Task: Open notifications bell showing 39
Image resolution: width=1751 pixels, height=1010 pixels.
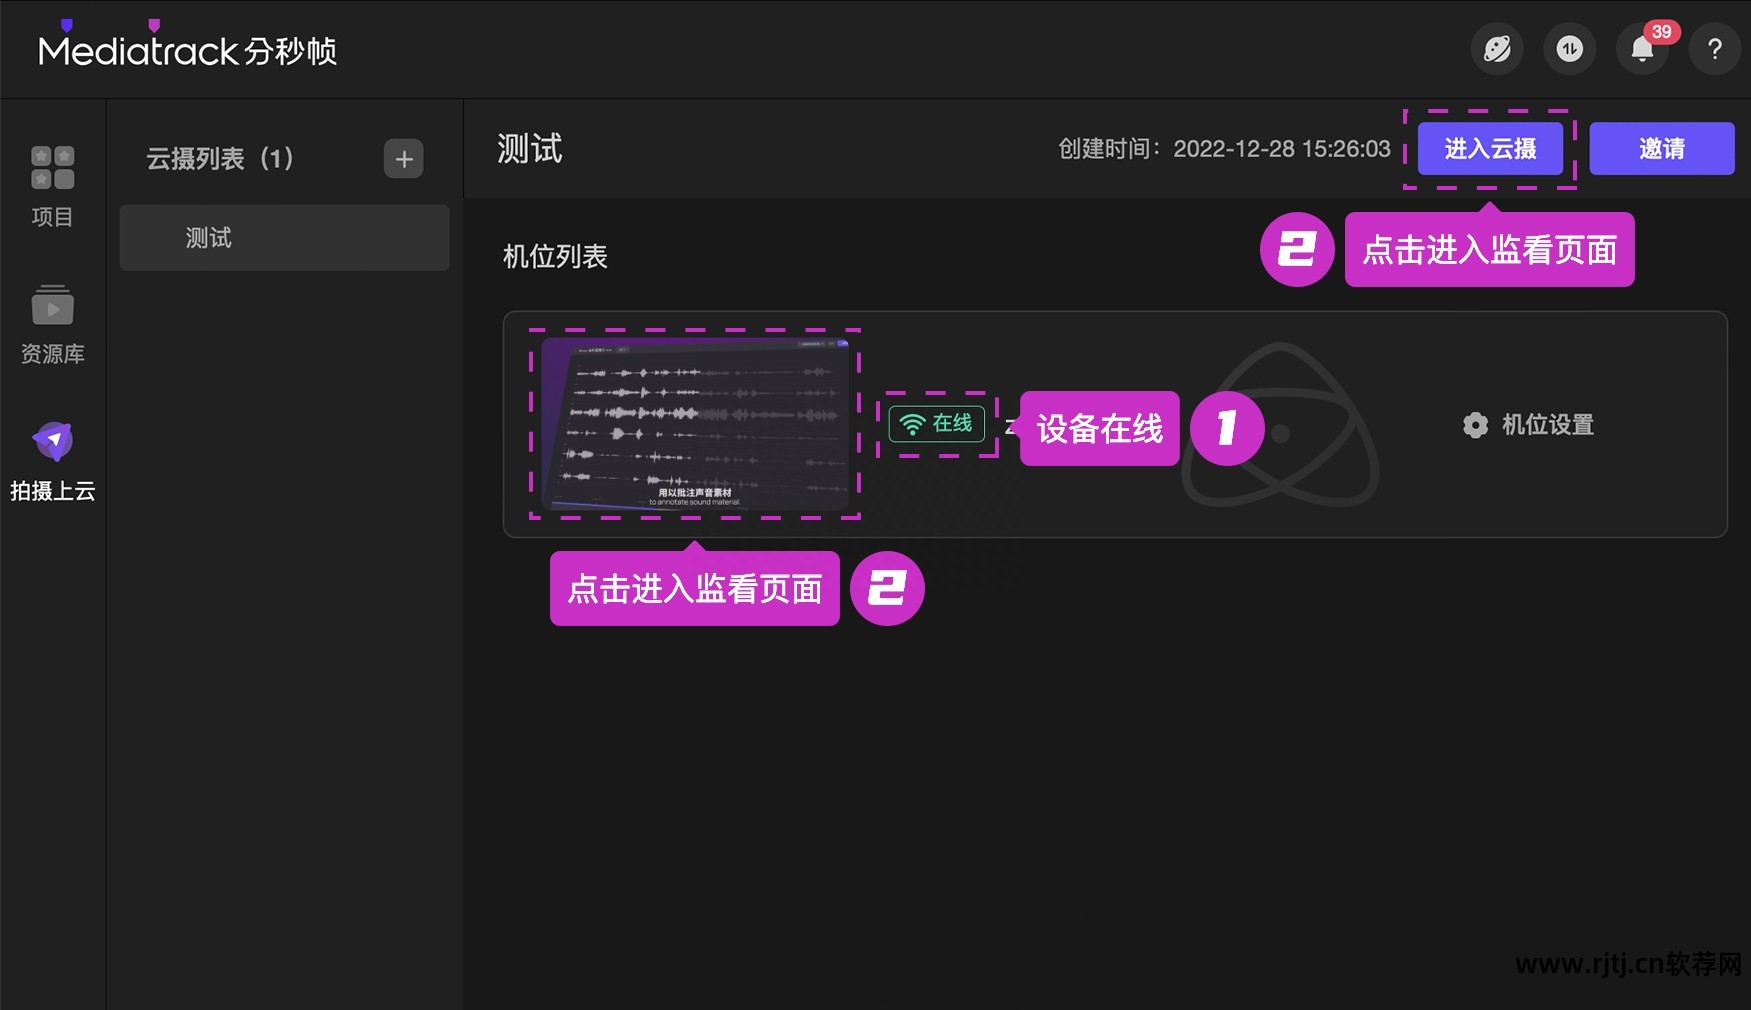Action: (x=1642, y=49)
